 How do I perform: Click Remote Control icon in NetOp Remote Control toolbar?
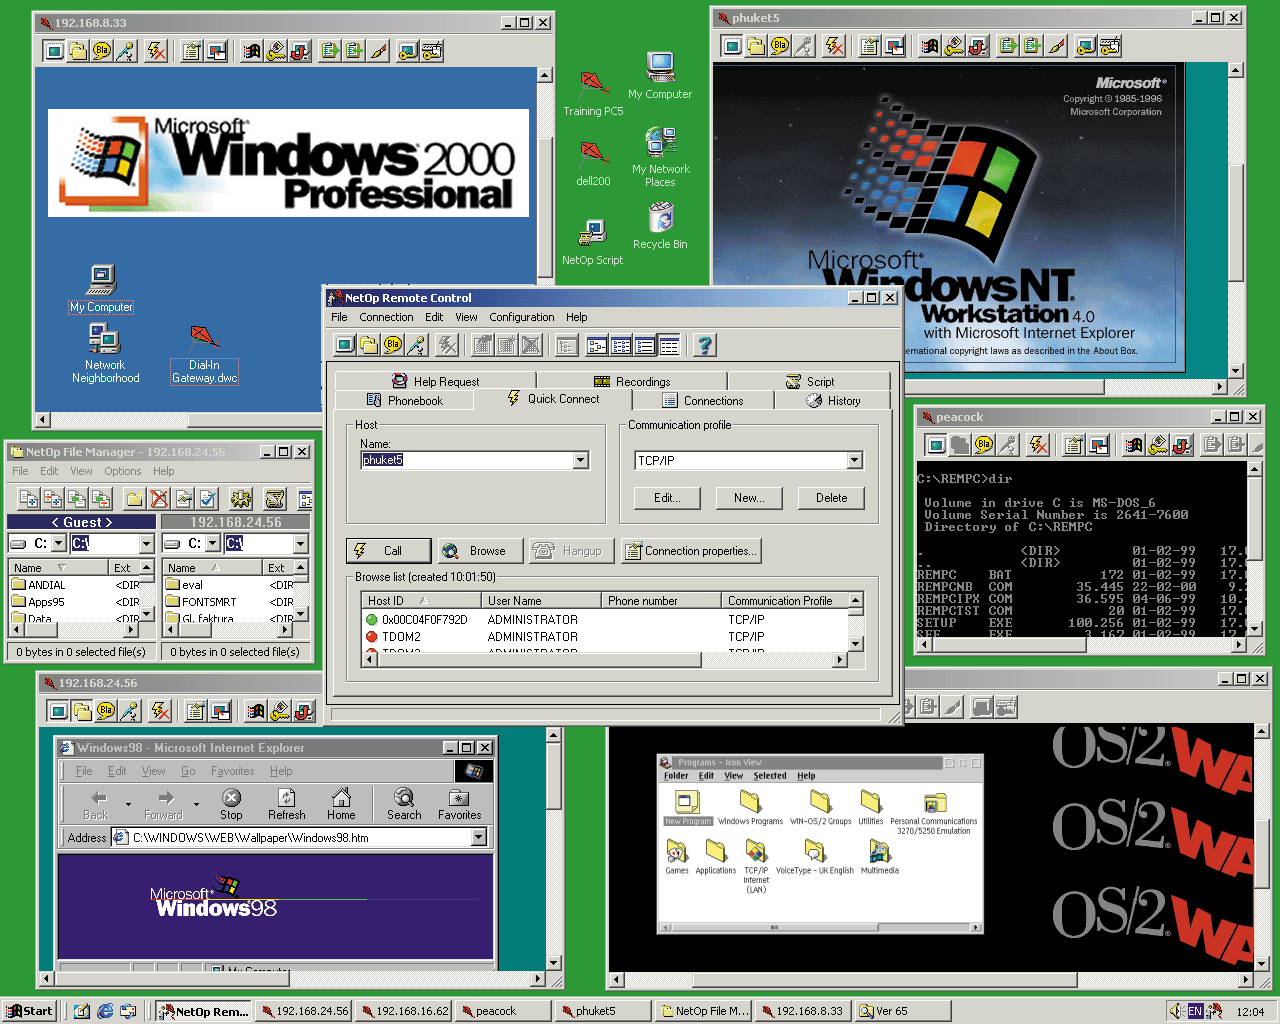[345, 346]
